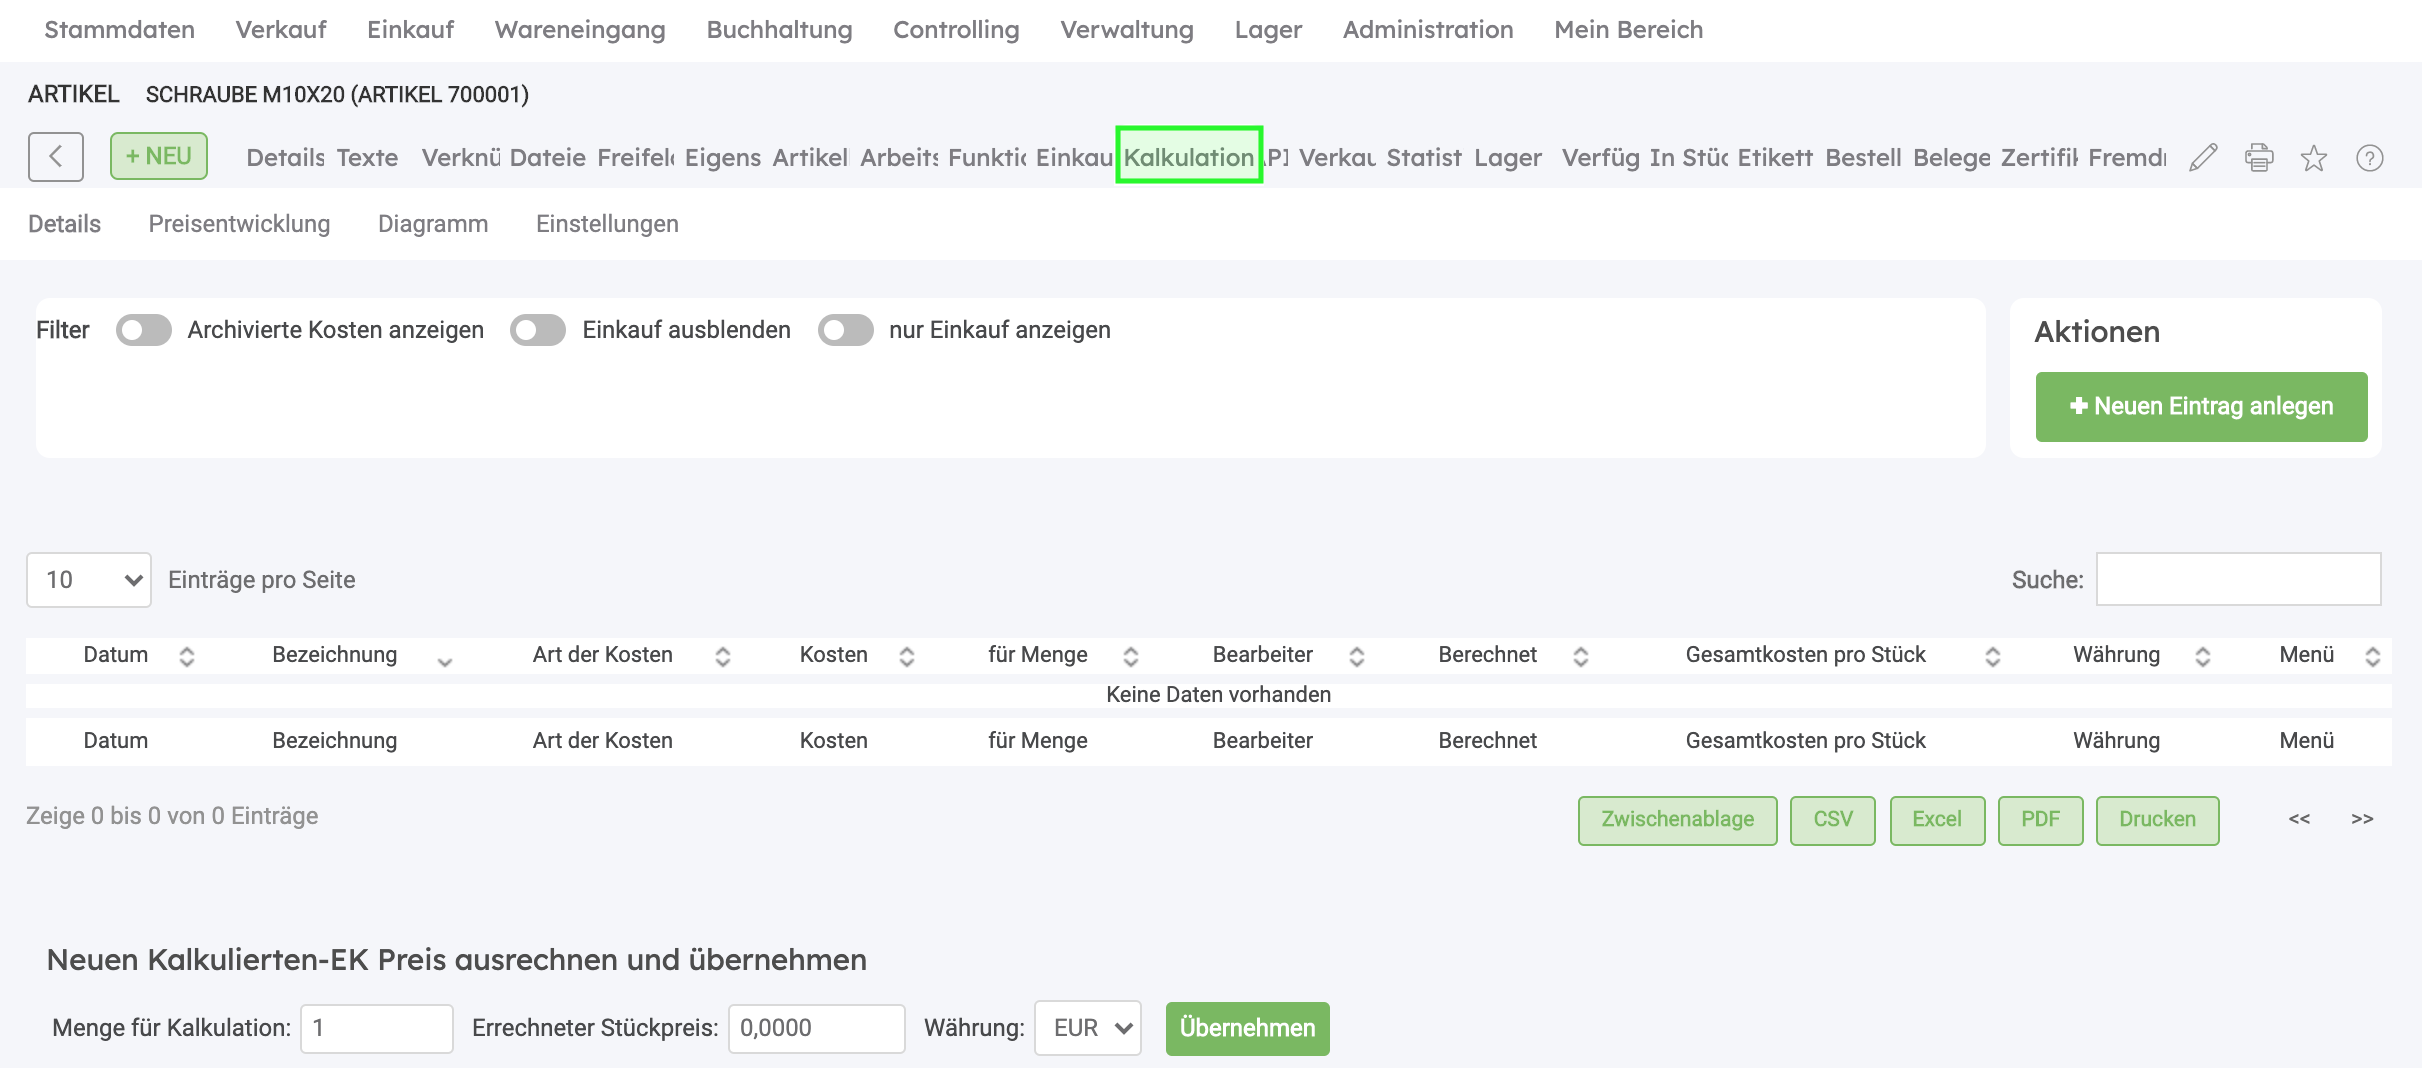Click the pencil edit icon
Viewport: 2422px width, 1068px height.
[x=2203, y=158]
